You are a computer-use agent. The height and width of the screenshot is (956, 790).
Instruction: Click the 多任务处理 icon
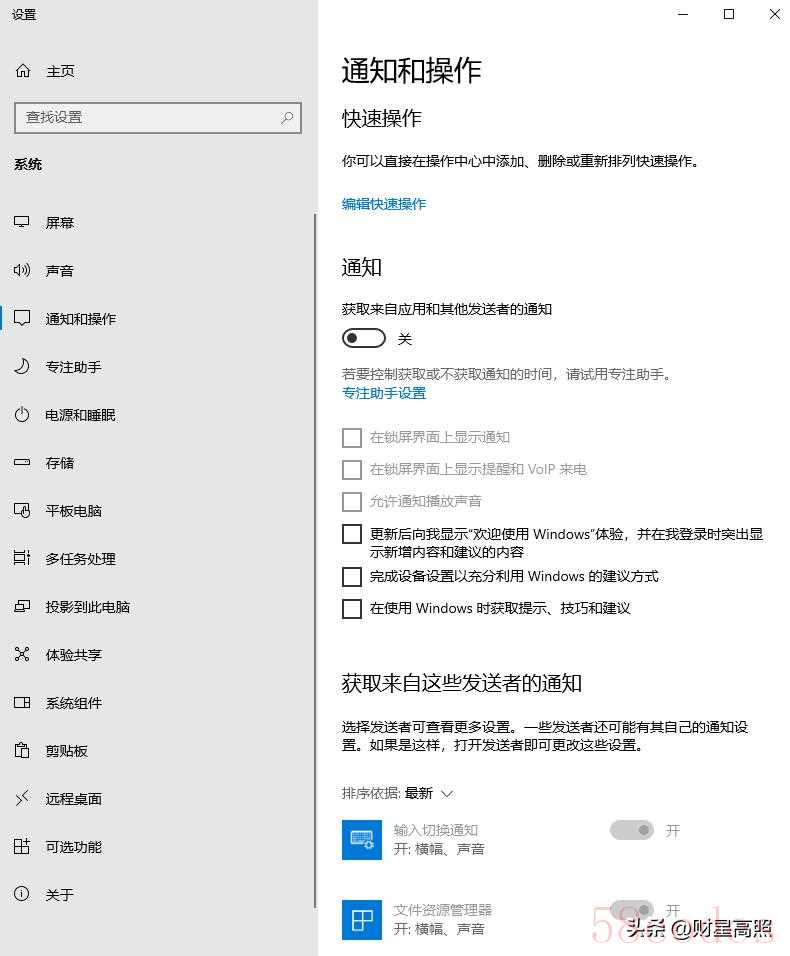pos(22,558)
